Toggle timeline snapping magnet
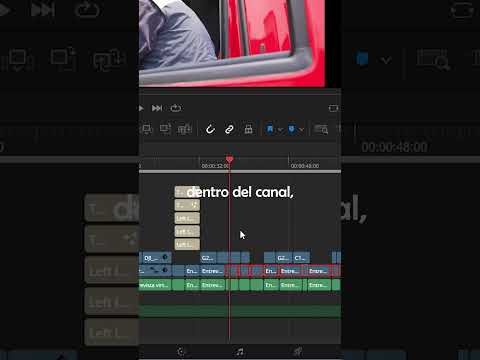480x360 pixels. click(210, 129)
